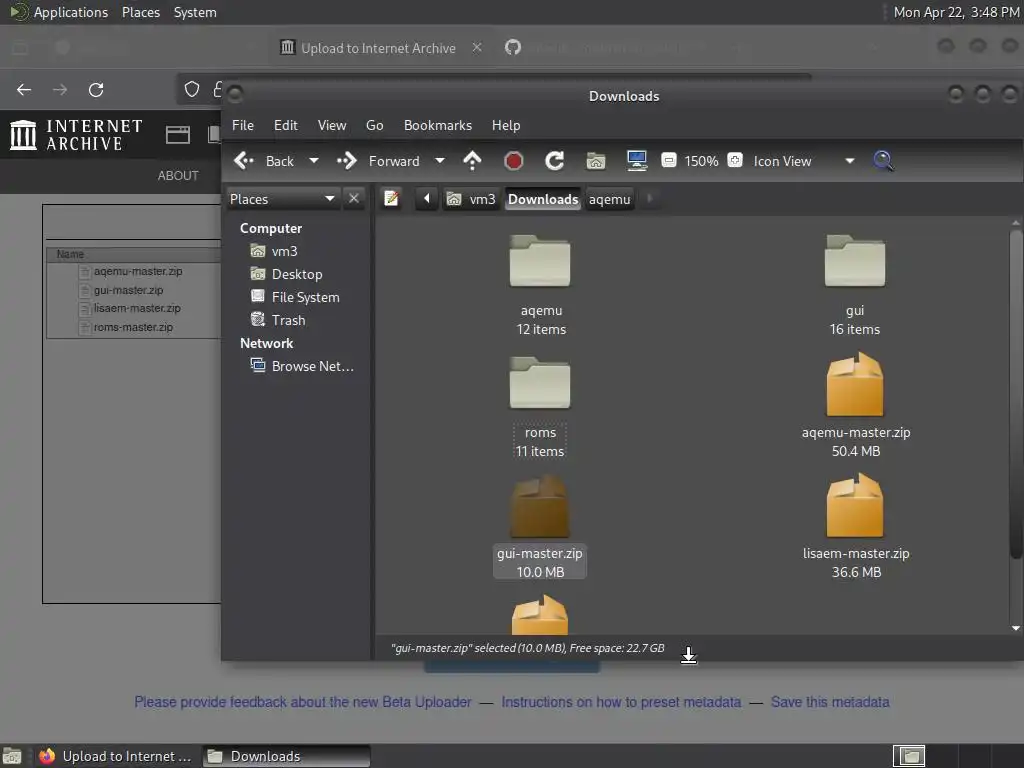Screen dimensions: 1024x768
Task: Open the Edit menu
Action: coord(285,125)
